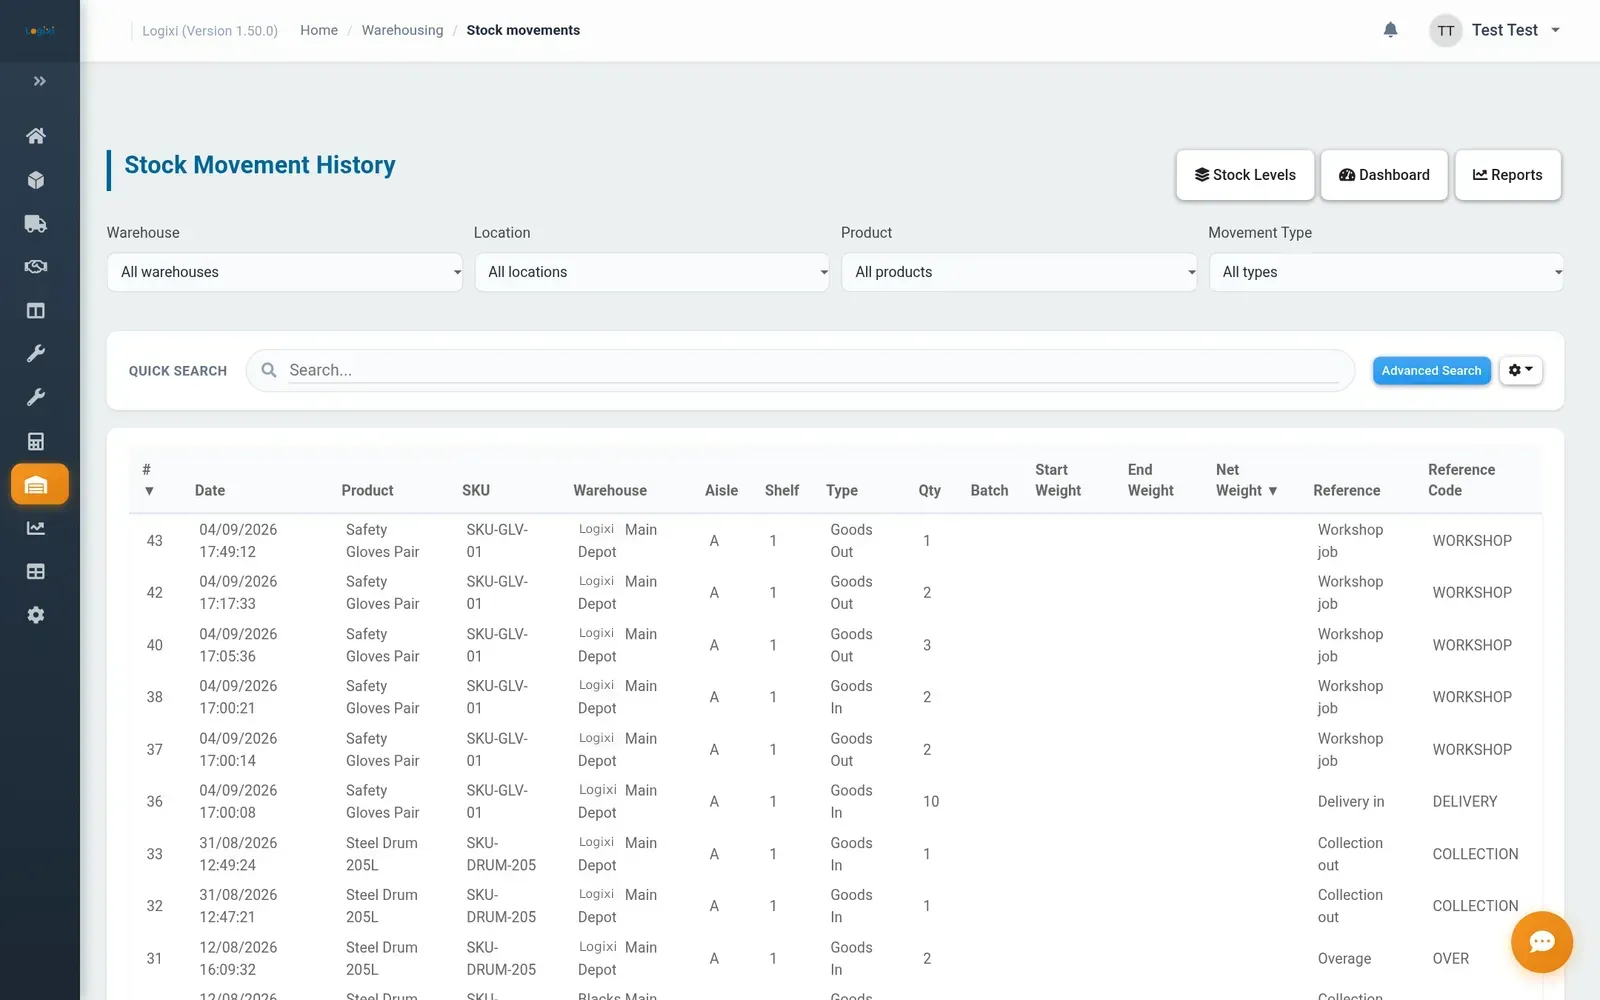Click the second wrench sidebar icon
The width and height of the screenshot is (1600, 1000).
(36, 398)
